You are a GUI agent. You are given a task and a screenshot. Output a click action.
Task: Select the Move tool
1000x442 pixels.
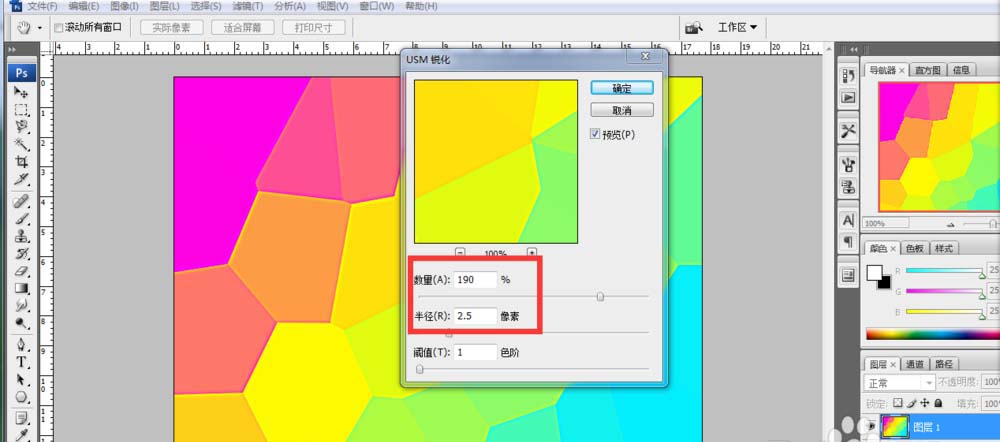(21, 91)
